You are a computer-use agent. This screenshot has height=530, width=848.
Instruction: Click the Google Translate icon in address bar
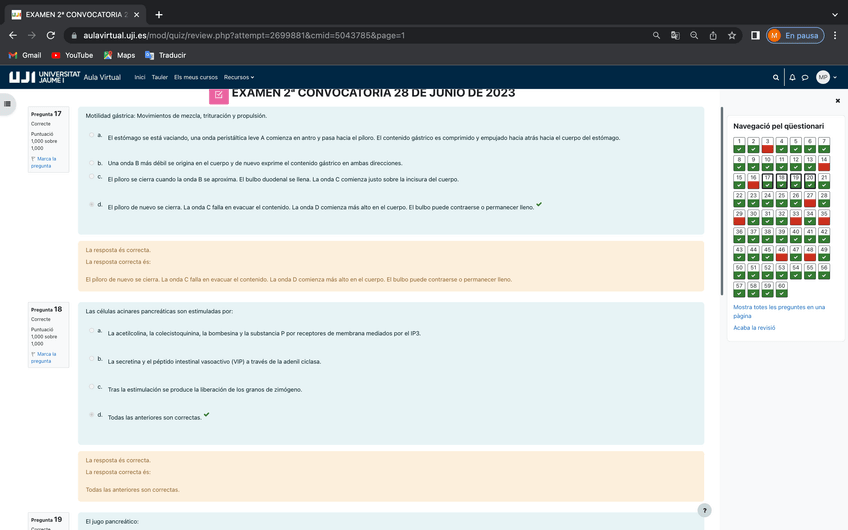[x=675, y=35]
